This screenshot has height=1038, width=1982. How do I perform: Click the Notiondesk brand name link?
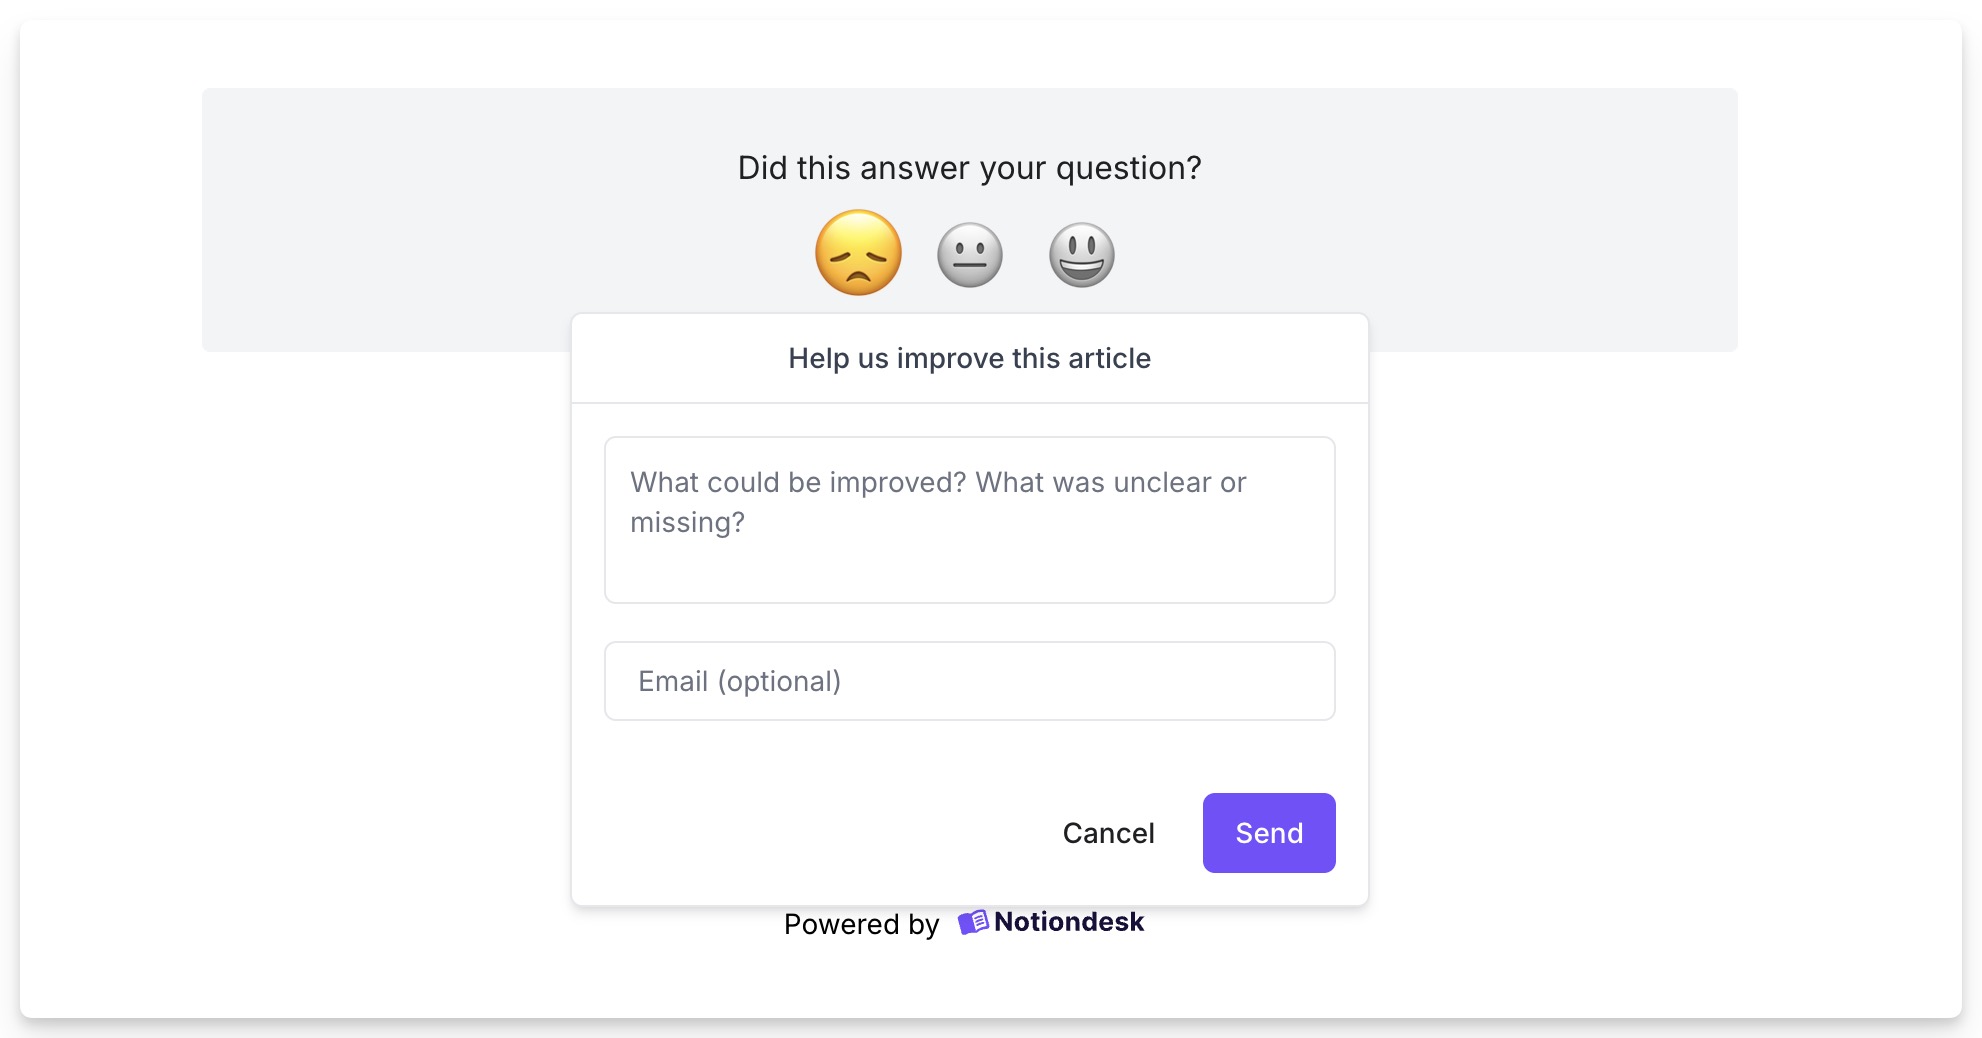pyautogui.click(x=1068, y=922)
